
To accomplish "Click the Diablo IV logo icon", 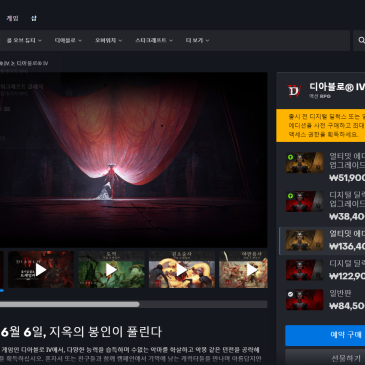I will [x=294, y=91].
